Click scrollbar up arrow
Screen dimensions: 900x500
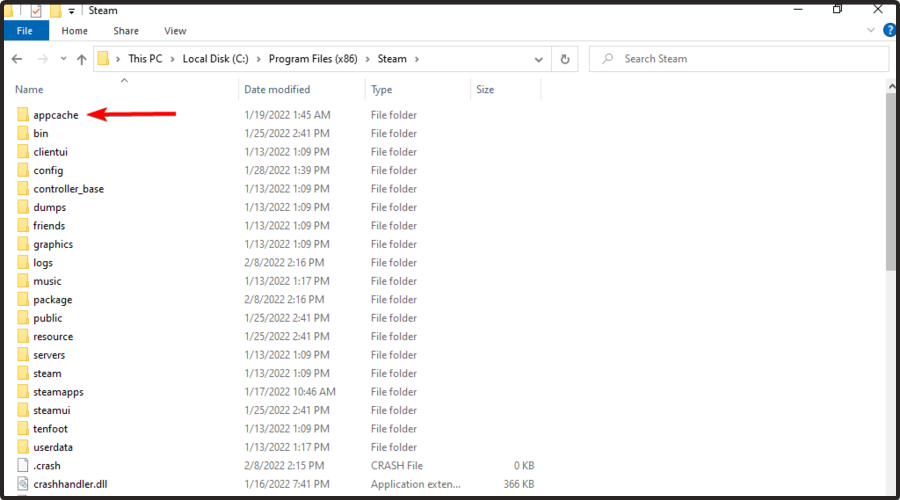891,87
